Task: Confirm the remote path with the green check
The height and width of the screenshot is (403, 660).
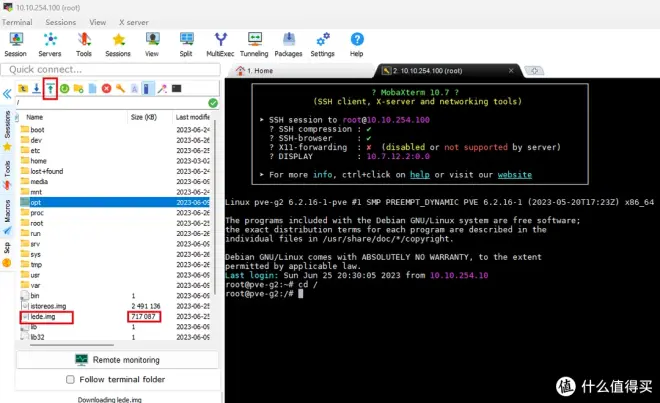Action: click(213, 103)
